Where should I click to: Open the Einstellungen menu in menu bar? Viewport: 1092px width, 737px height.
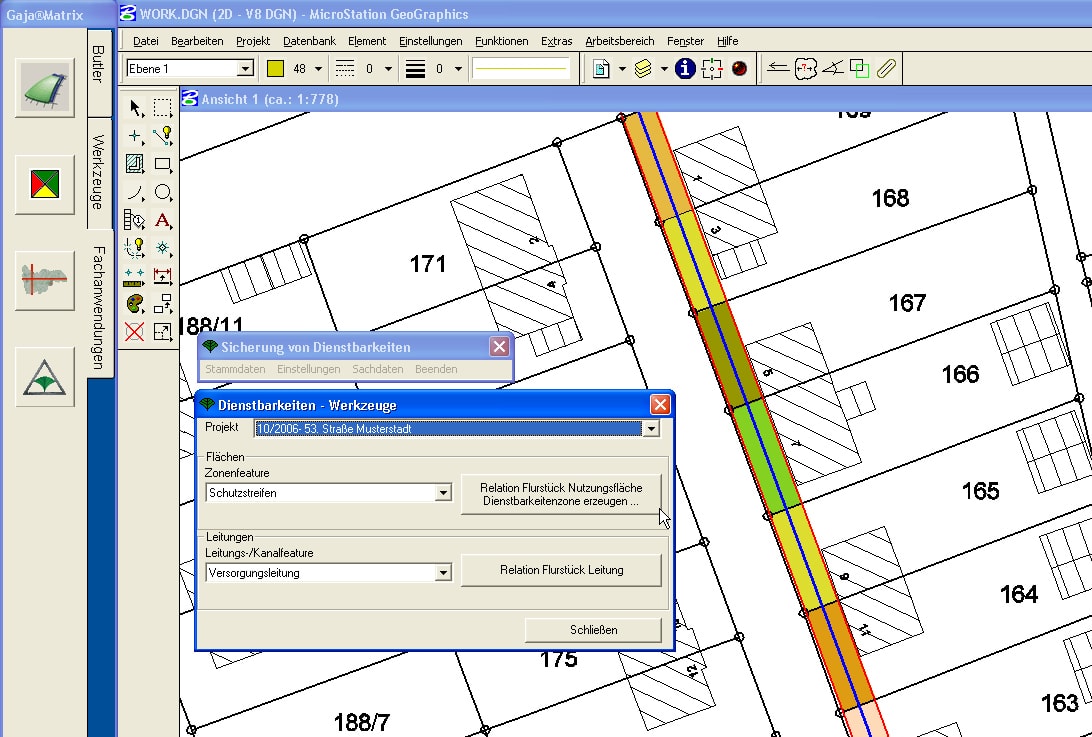[x=430, y=41]
